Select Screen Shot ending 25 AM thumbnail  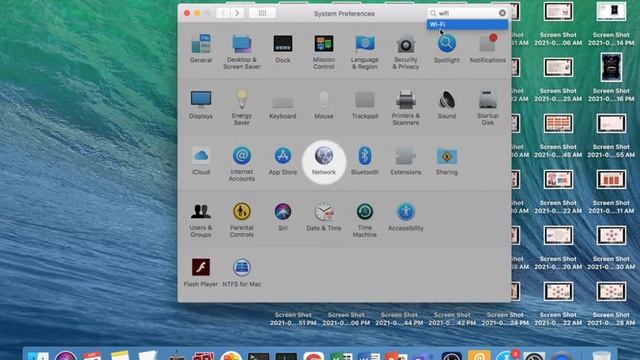pyautogui.click(x=558, y=68)
